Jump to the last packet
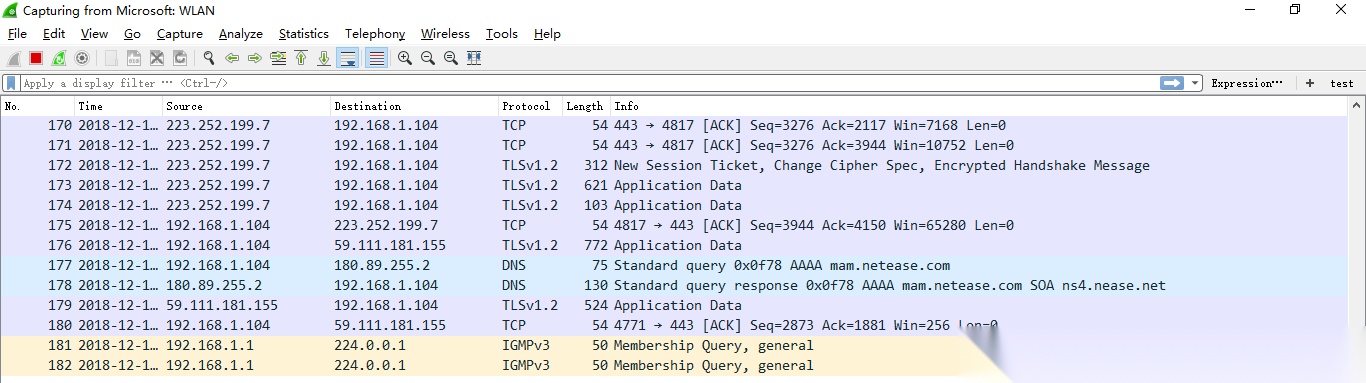1366x383 pixels. point(324,58)
